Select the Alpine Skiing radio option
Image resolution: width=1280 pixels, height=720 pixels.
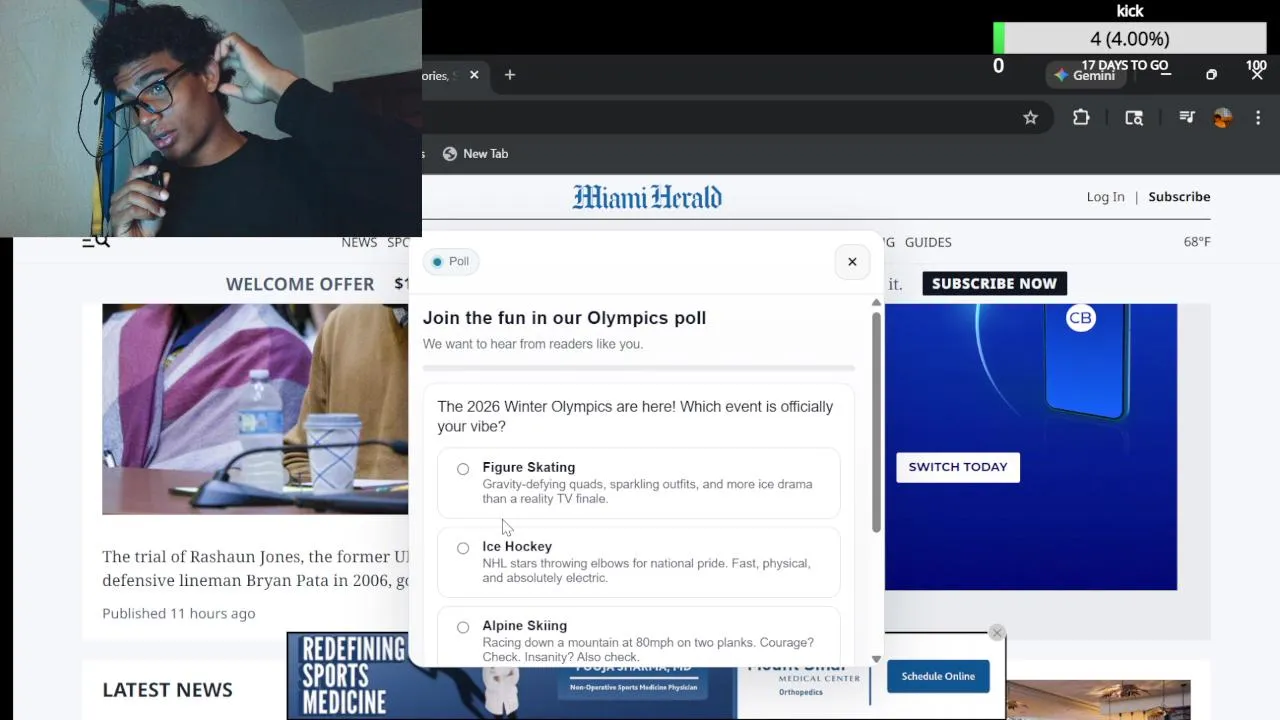click(x=463, y=627)
